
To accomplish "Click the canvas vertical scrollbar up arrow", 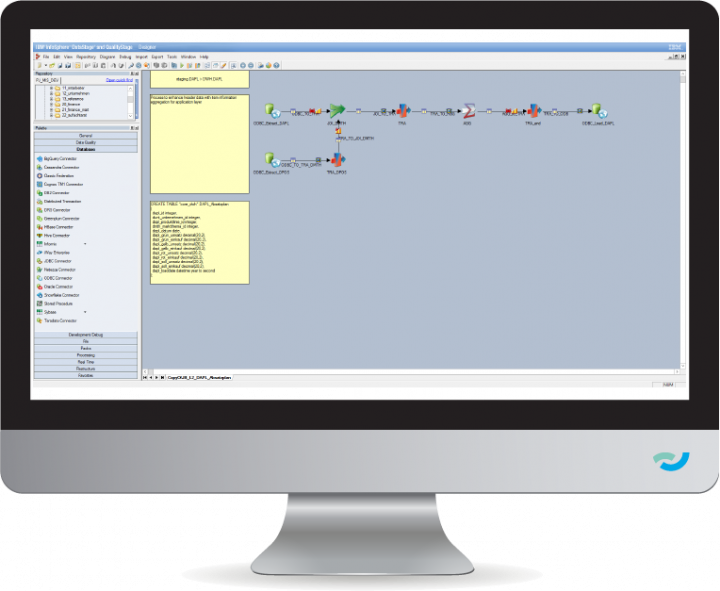I will (683, 74).
